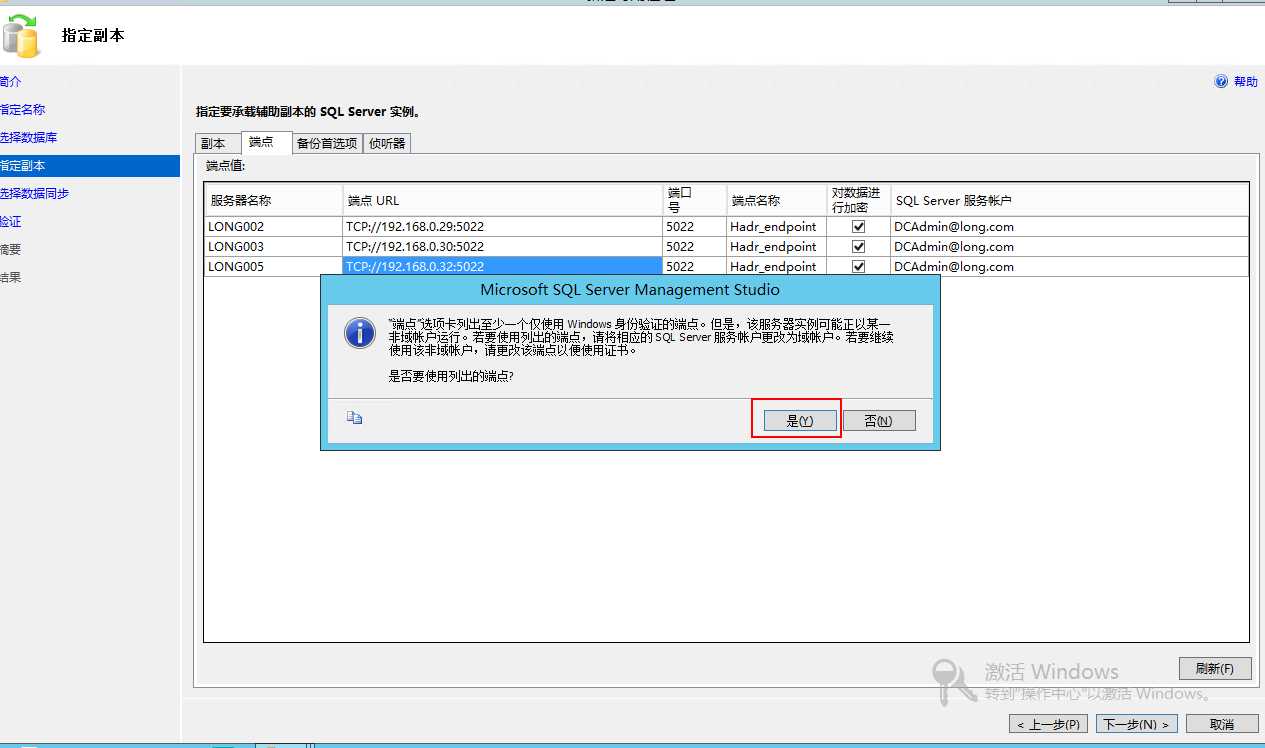Click the 刷新(F) button
Screen dimensions: 1265x748
point(1215,669)
